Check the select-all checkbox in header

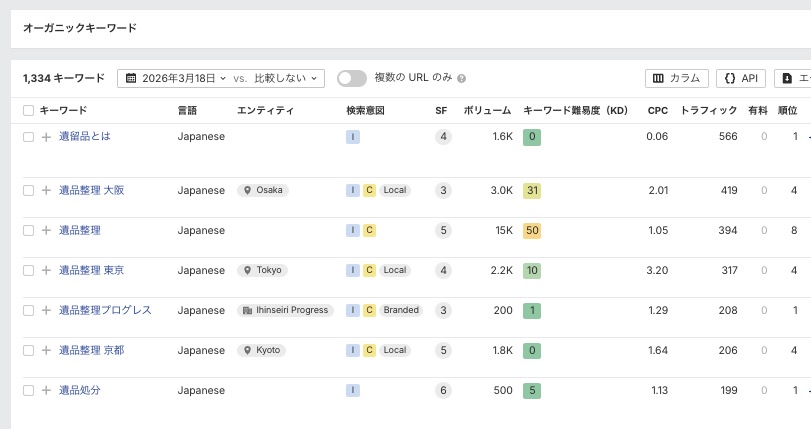point(28,110)
